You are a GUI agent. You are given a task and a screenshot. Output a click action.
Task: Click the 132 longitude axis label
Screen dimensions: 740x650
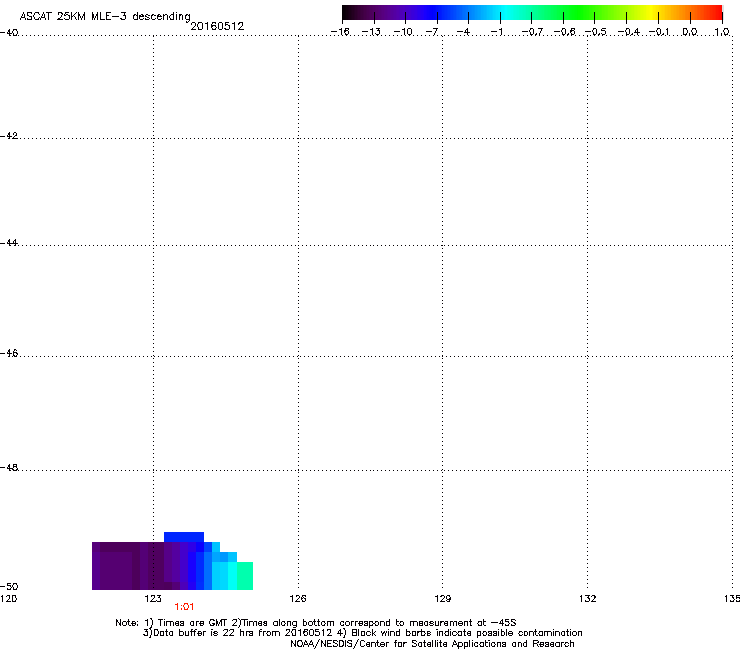point(588,599)
